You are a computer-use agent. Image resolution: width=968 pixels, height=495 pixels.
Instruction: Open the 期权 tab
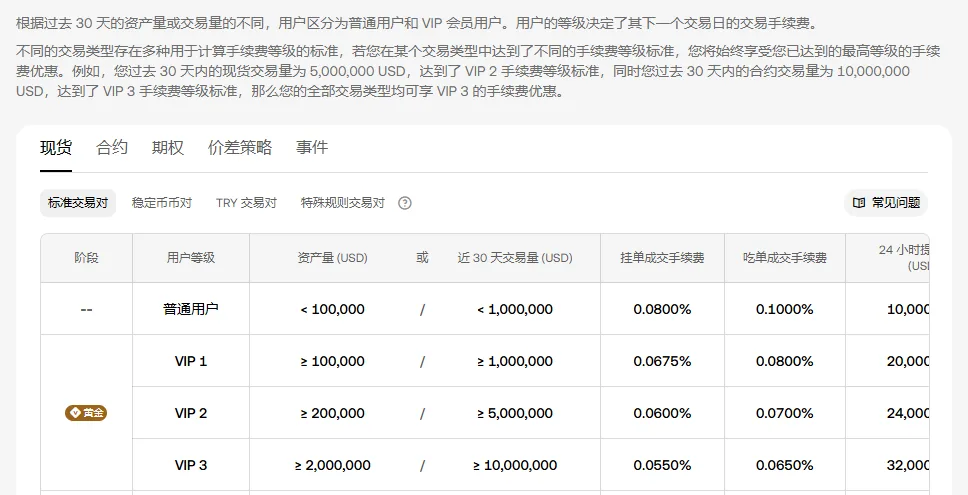click(168, 148)
